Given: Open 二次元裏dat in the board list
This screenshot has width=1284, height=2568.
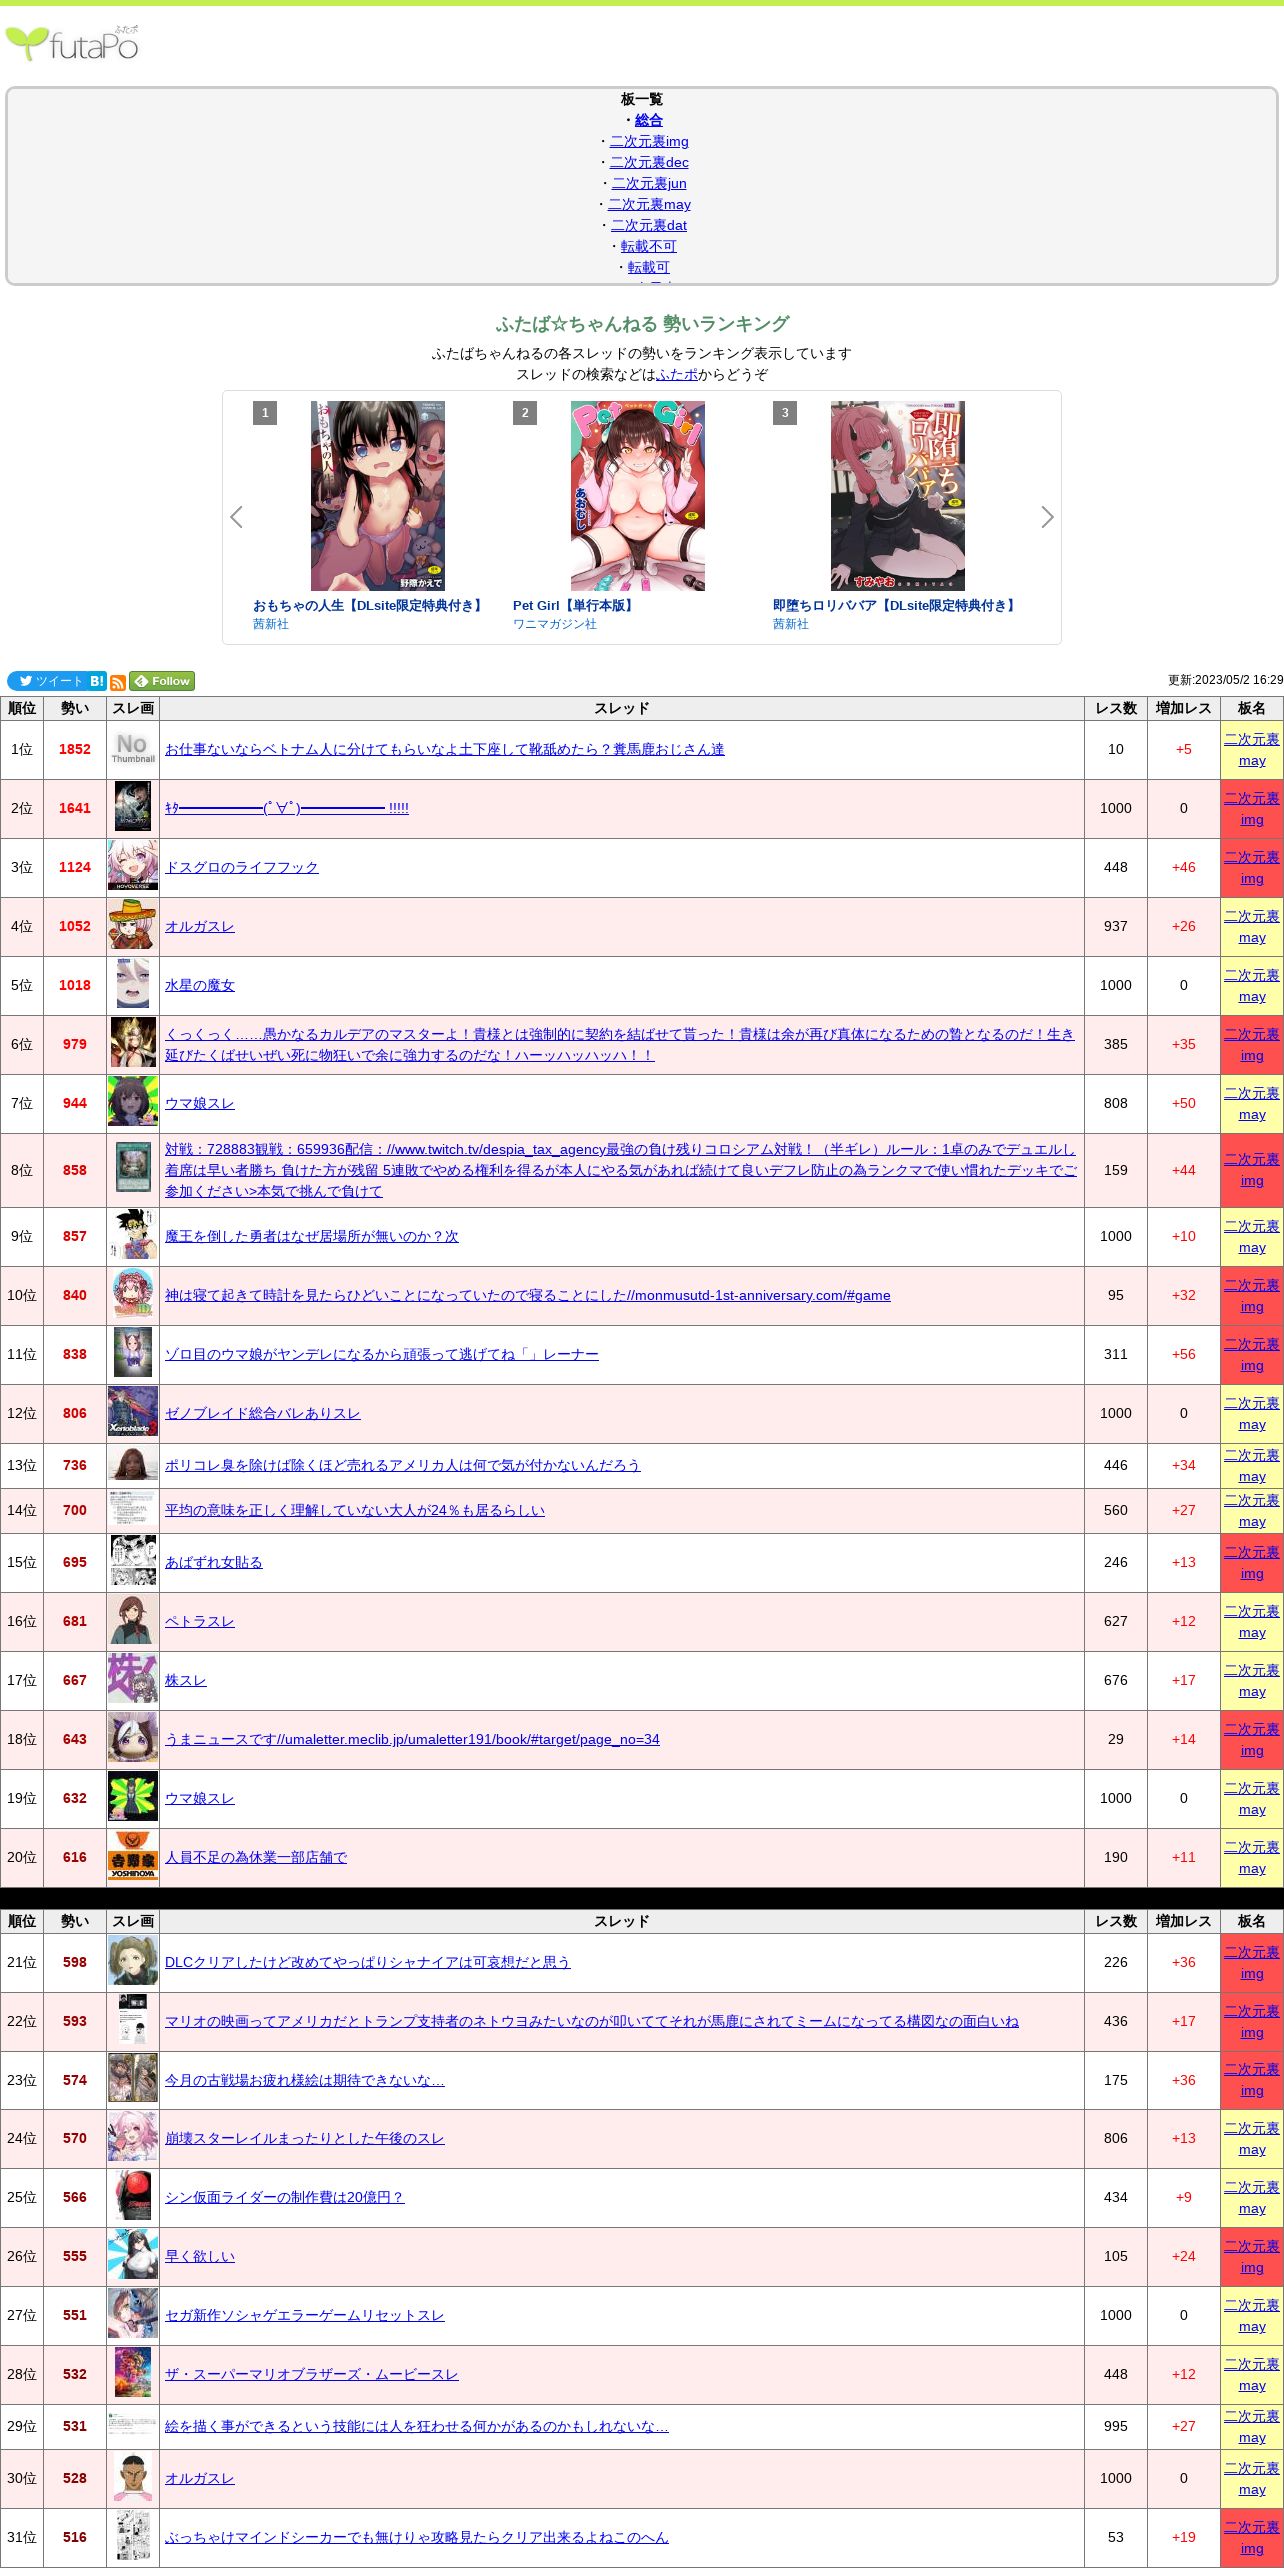Looking at the screenshot, I should pyautogui.click(x=649, y=225).
